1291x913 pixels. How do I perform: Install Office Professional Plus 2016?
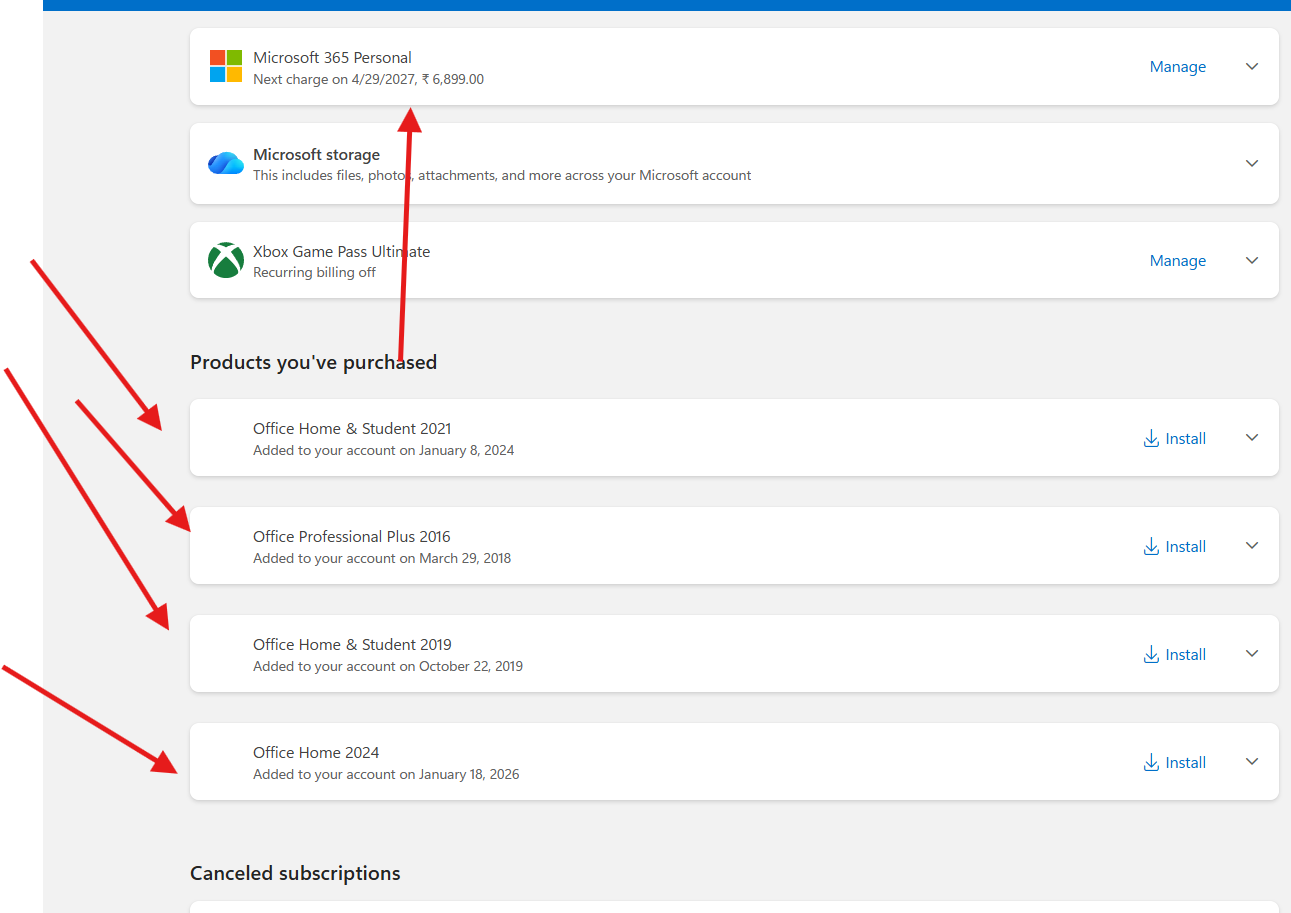point(1175,546)
